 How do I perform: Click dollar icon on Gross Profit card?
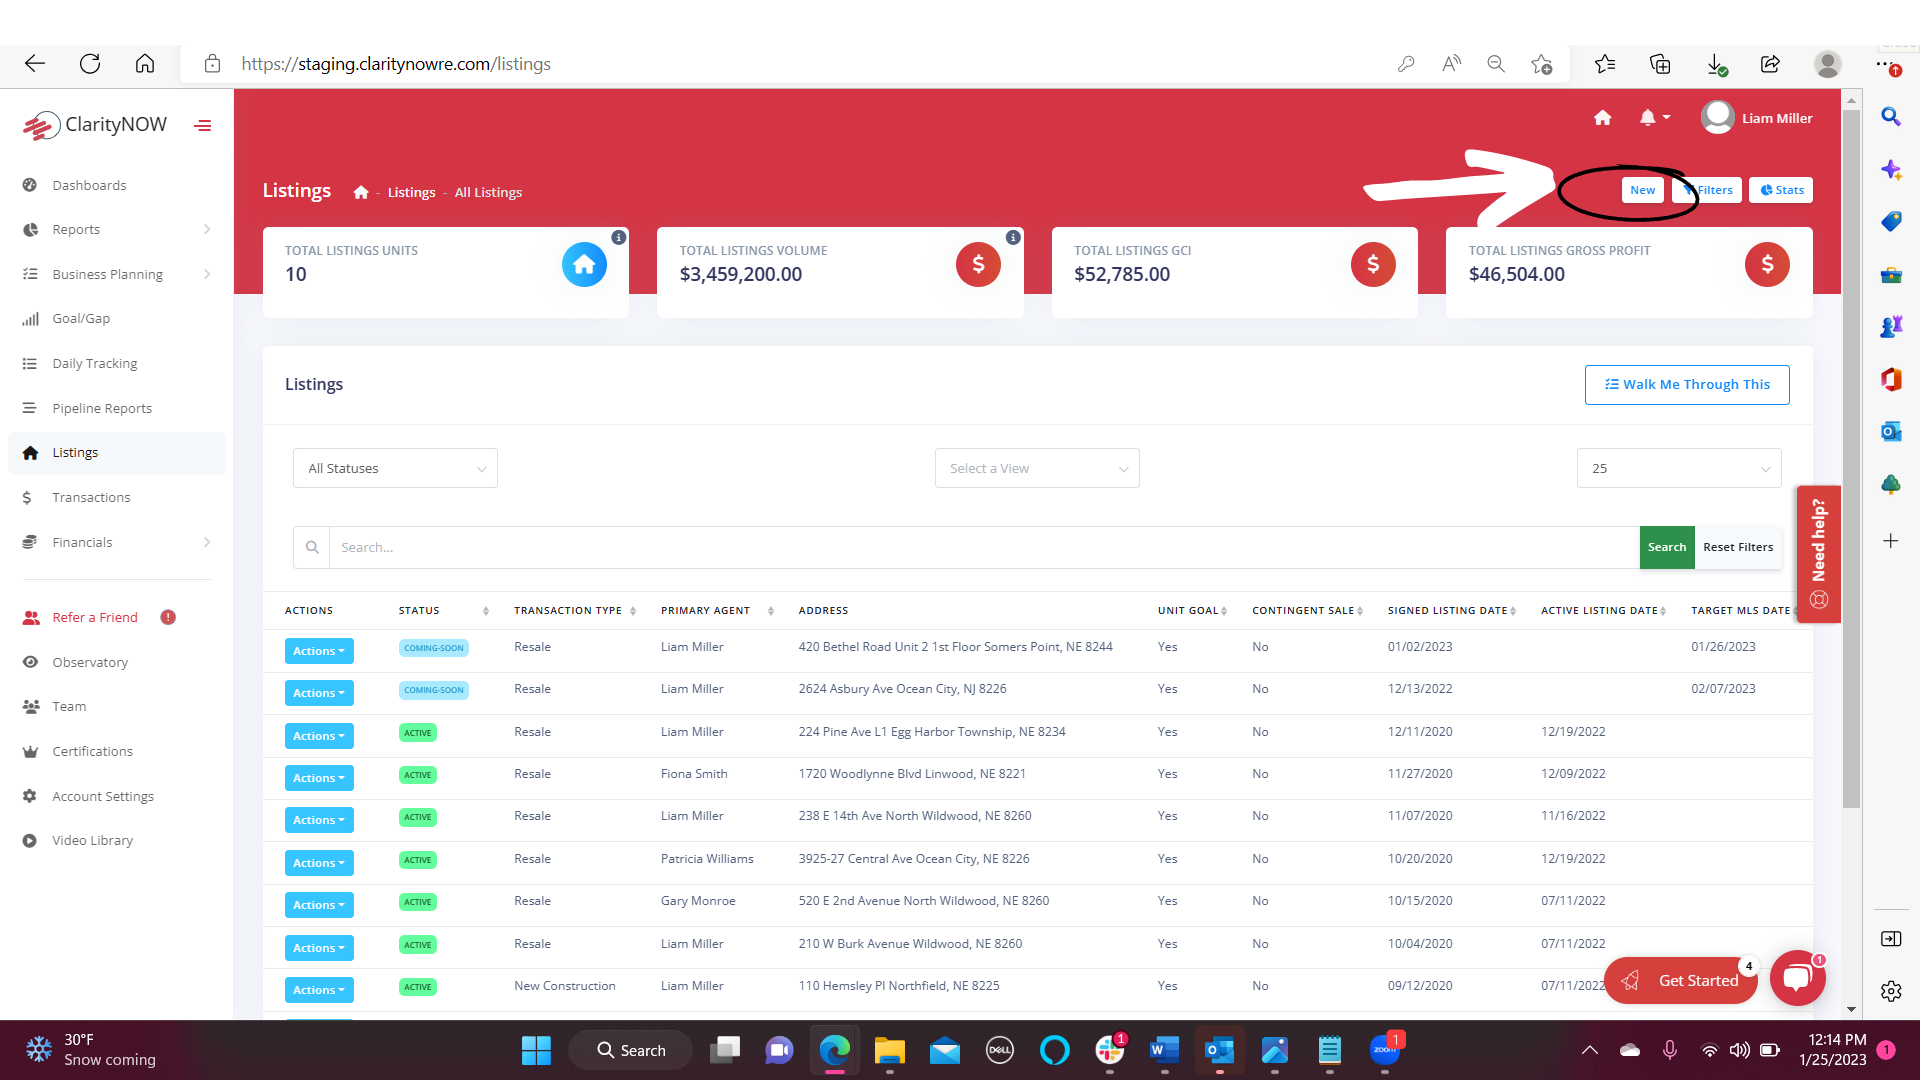pos(1767,265)
